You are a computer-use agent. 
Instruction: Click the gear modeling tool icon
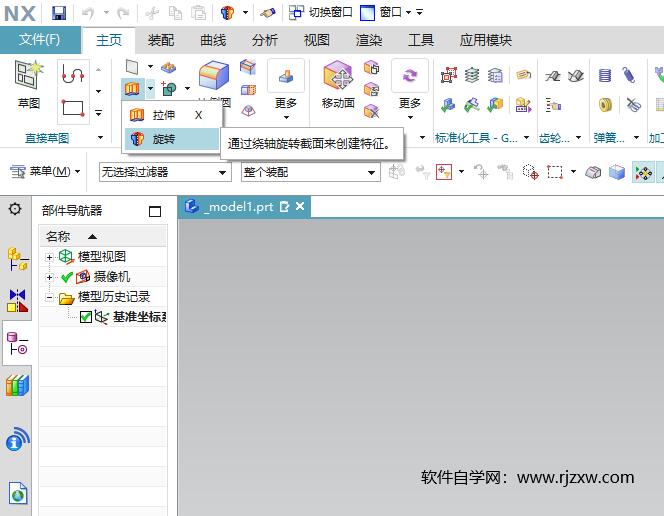552,76
